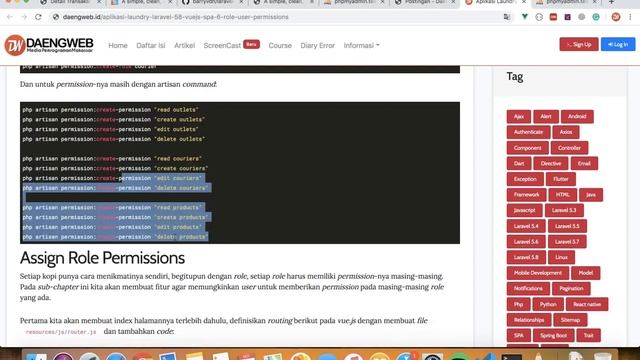Image resolution: width=640 pixels, height=360 pixels.
Task: Open Daftar Isi menu item
Action: pyautogui.click(x=151, y=45)
